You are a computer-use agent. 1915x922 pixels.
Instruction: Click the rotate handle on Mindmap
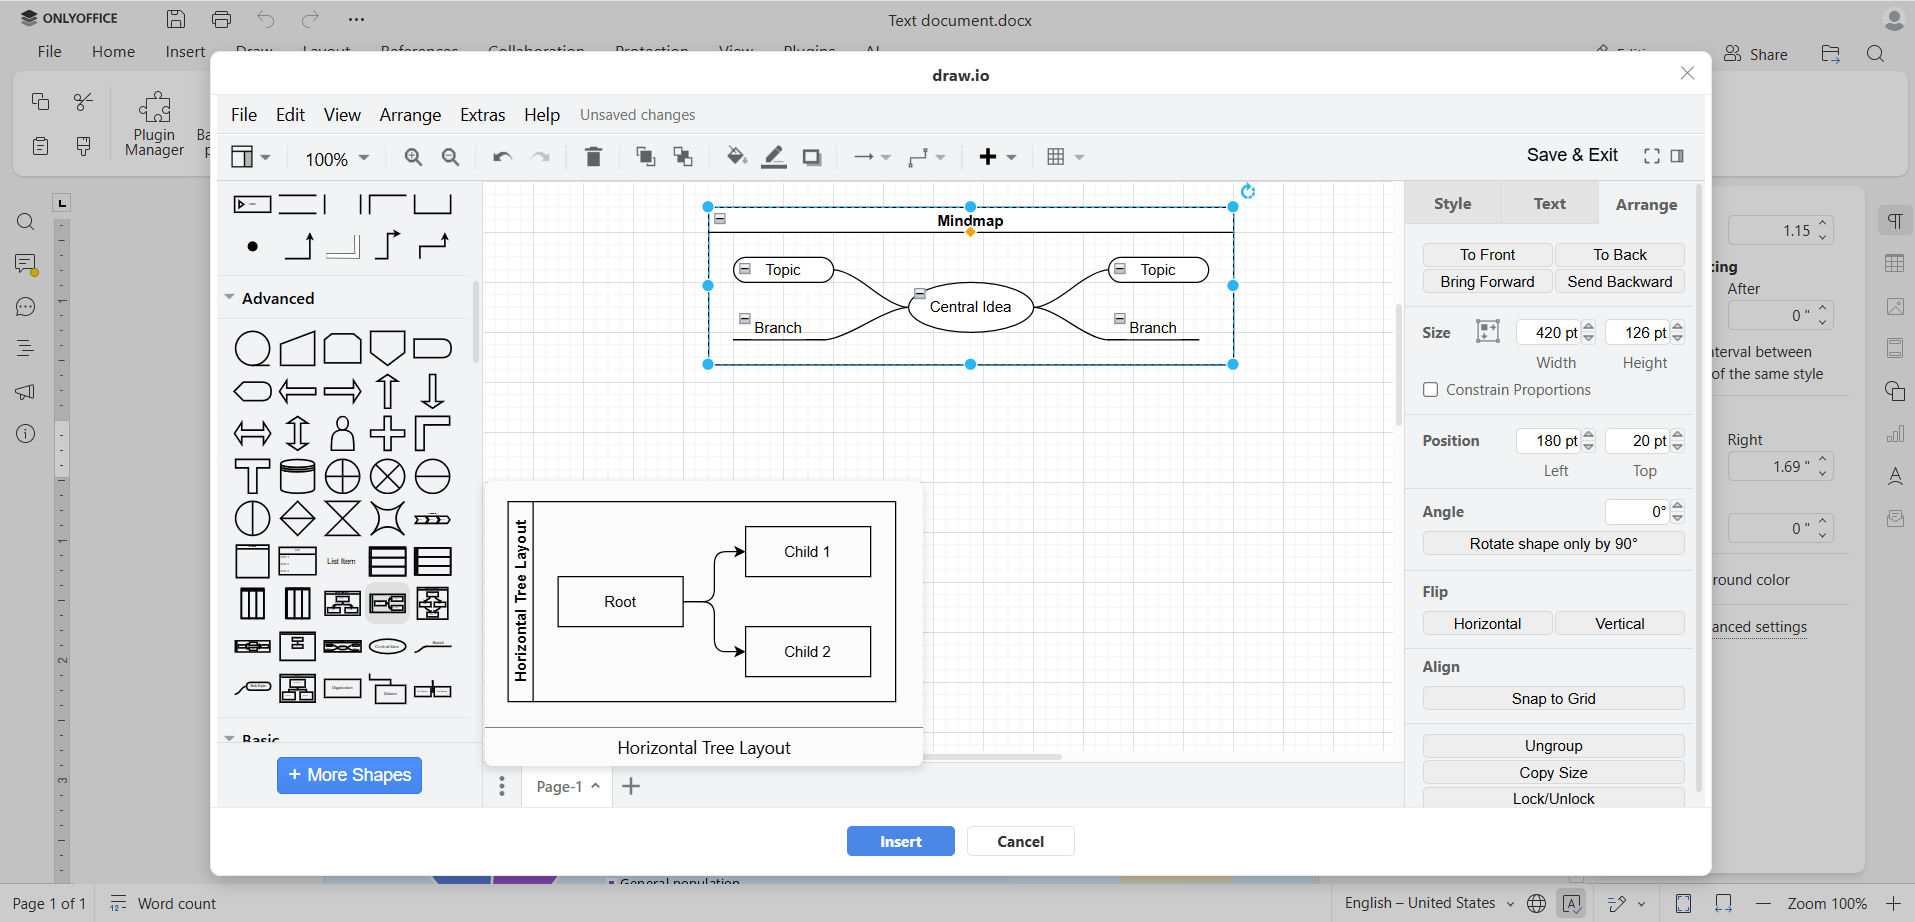click(1247, 191)
